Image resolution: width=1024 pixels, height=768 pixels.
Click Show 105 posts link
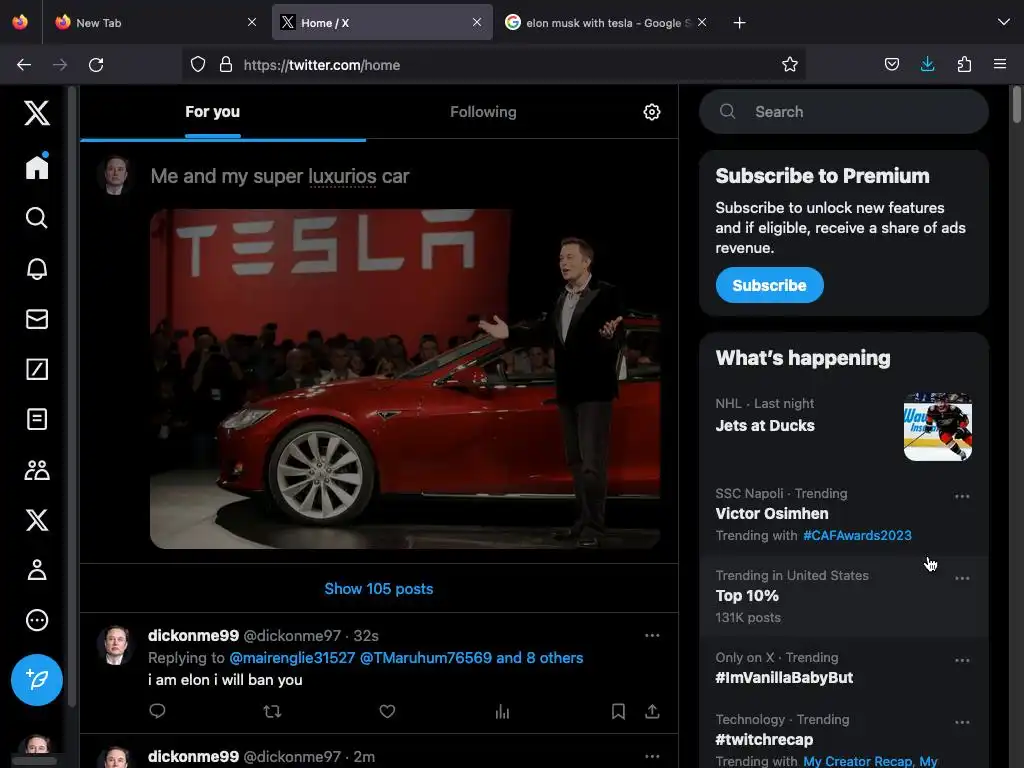pos(379,589)
